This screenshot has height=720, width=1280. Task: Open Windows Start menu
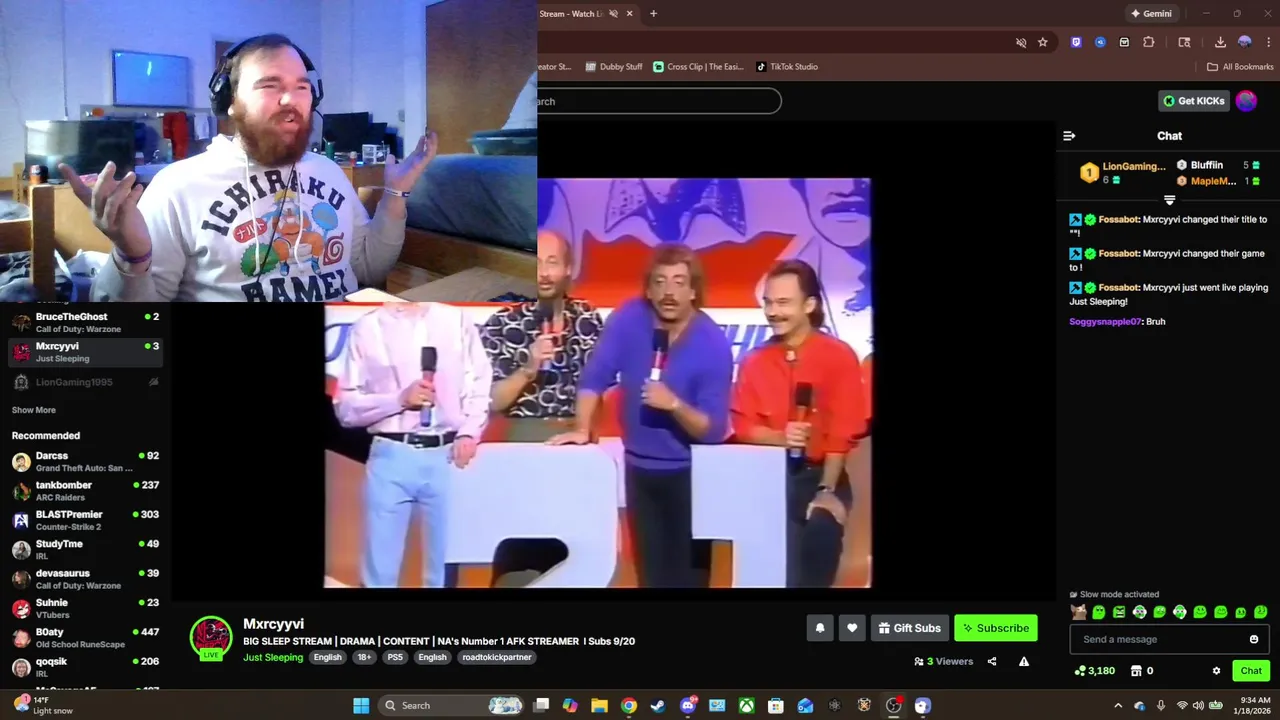(361, 705)
